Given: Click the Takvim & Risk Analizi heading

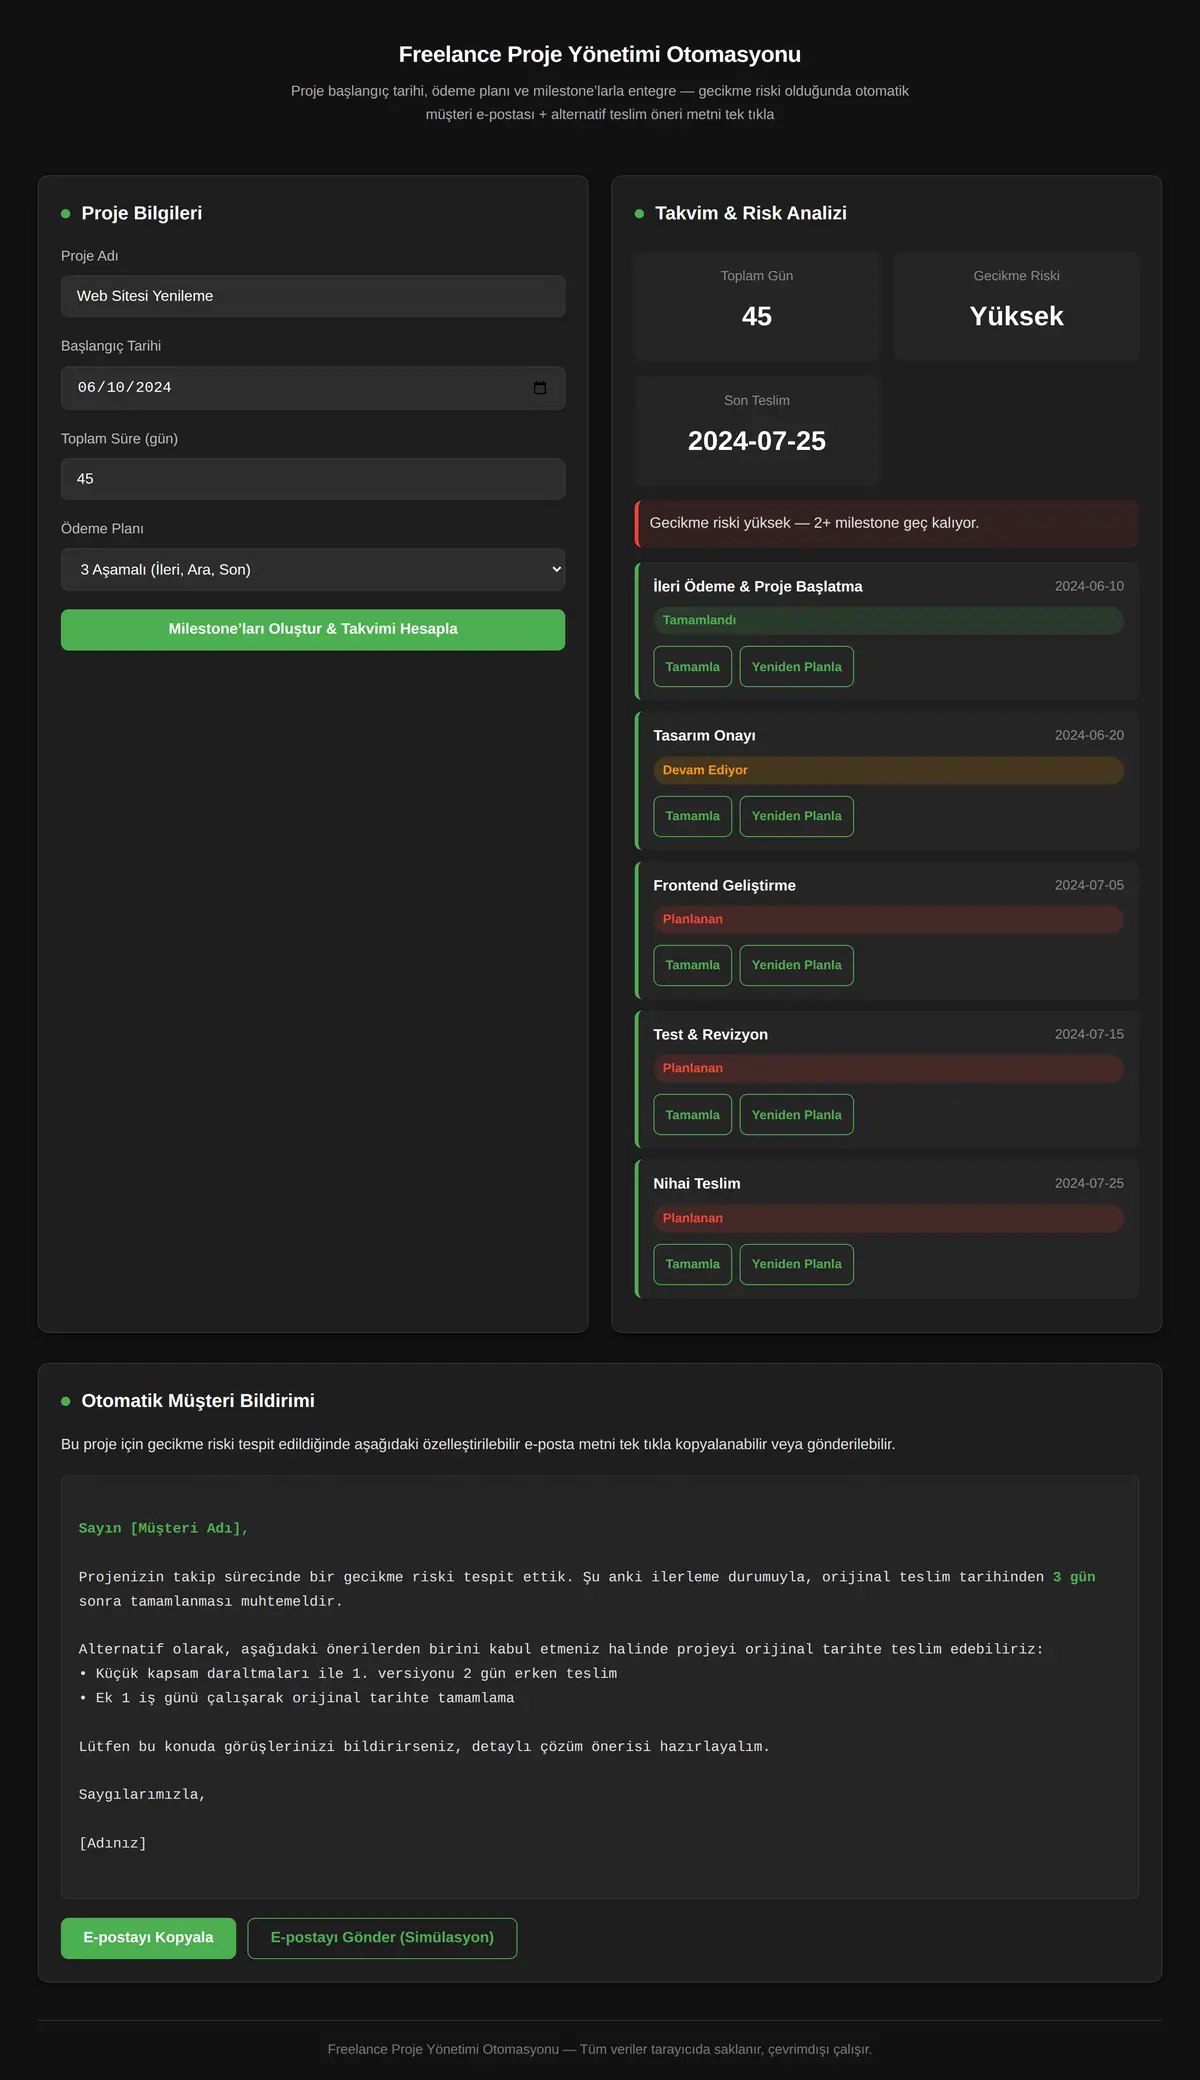Looking at the screenshot, I should [751, 213].
